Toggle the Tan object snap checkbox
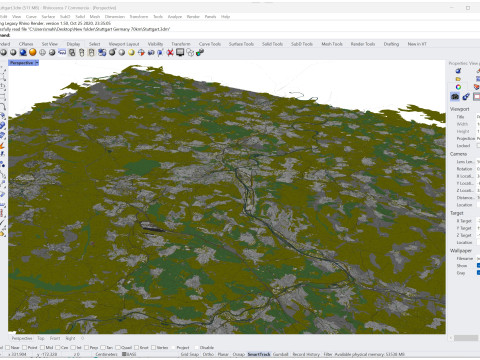This screenshot has height=360, width=480. 103,347
